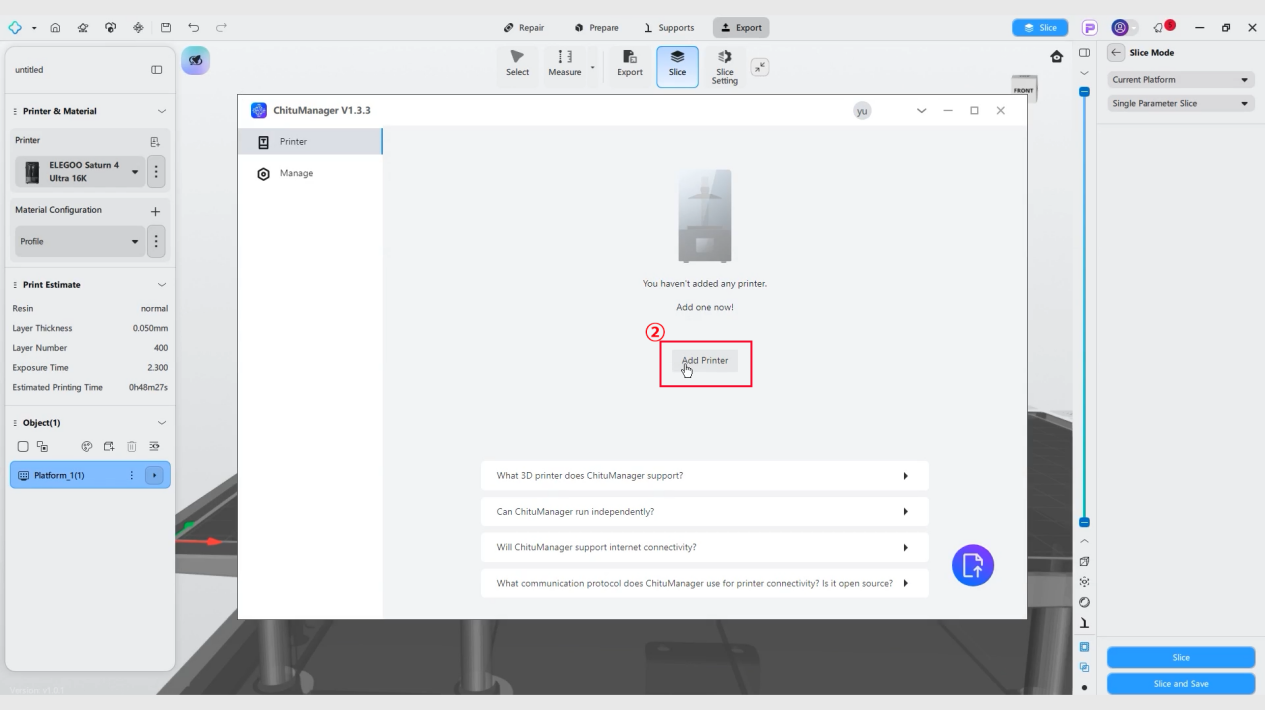The image size is (1265, 710).
Task: Switch to the Repair tab
Action: (x=524, y=28)
